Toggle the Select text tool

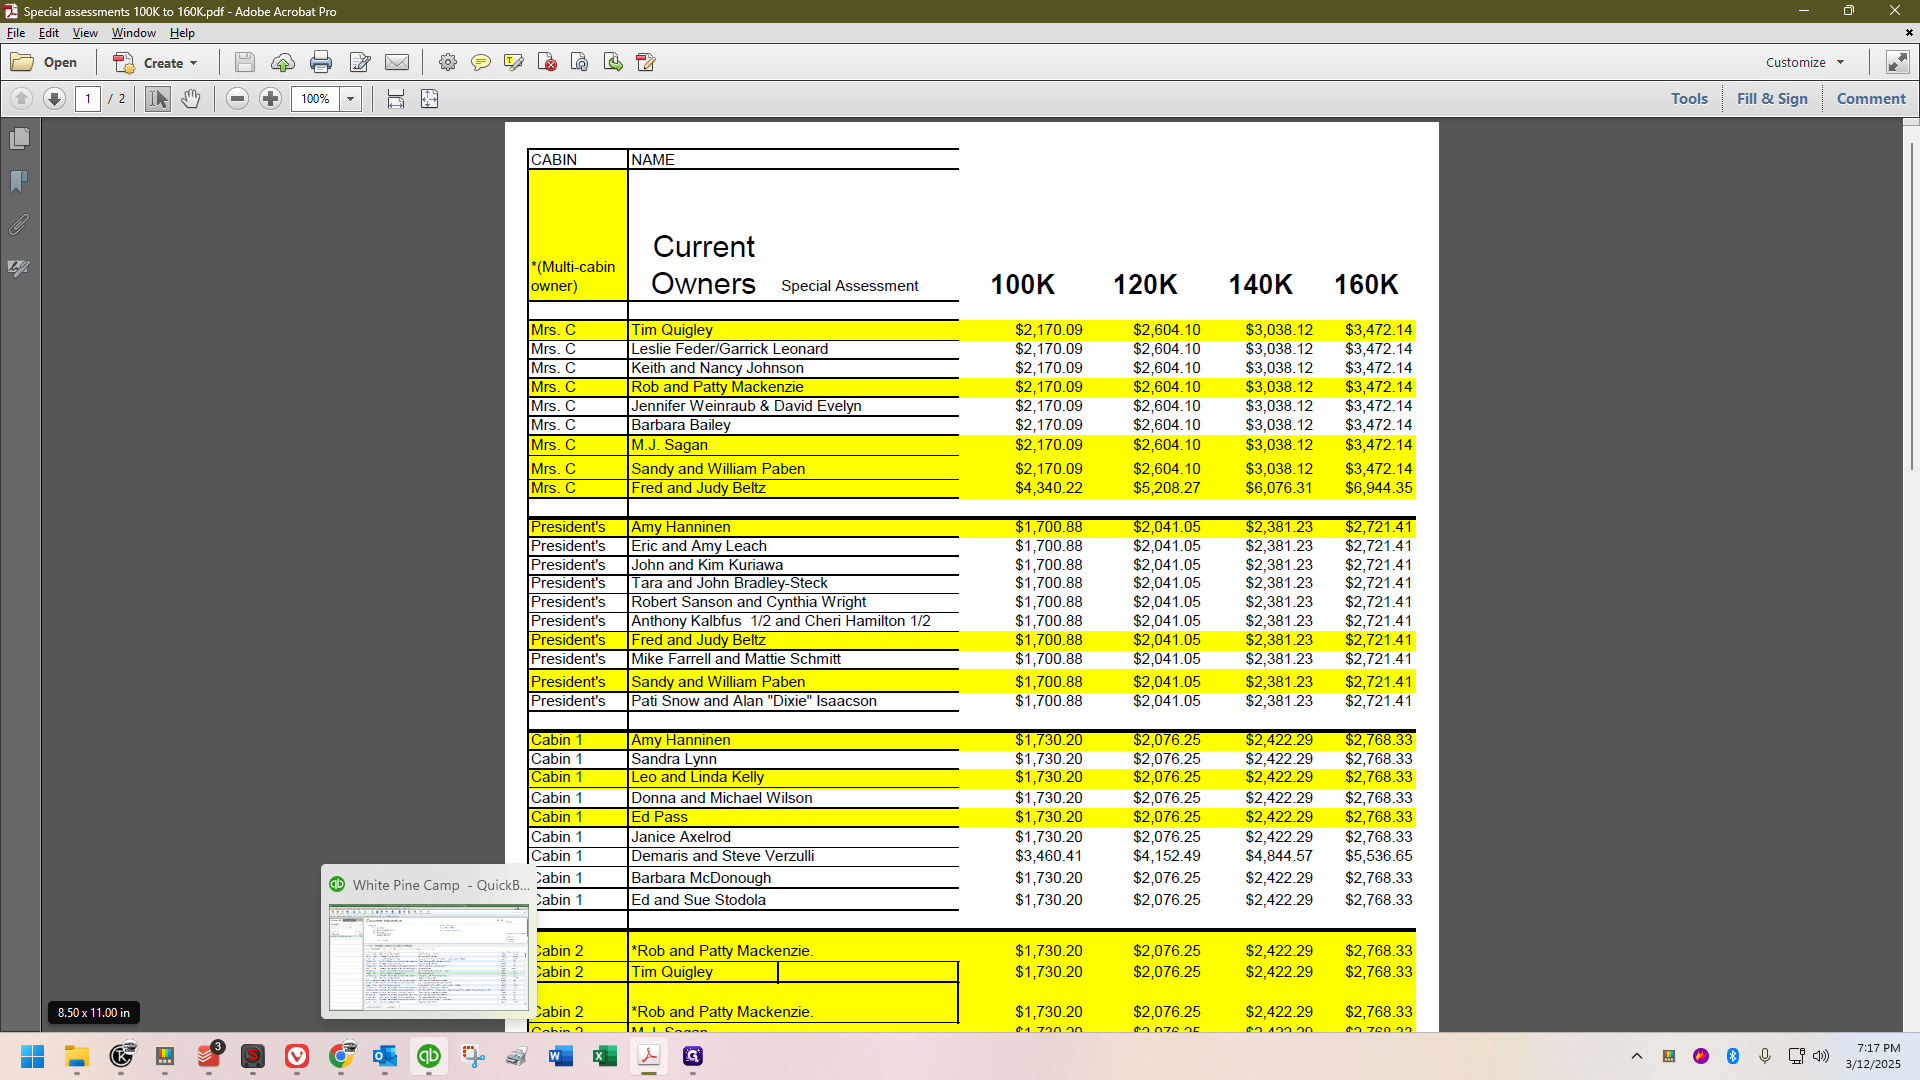pyautogui.click(x=158, y=99)
